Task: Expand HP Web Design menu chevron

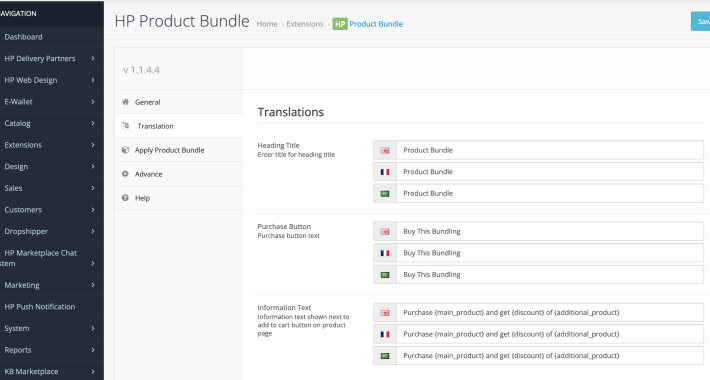Action: (x=93, y=80)
